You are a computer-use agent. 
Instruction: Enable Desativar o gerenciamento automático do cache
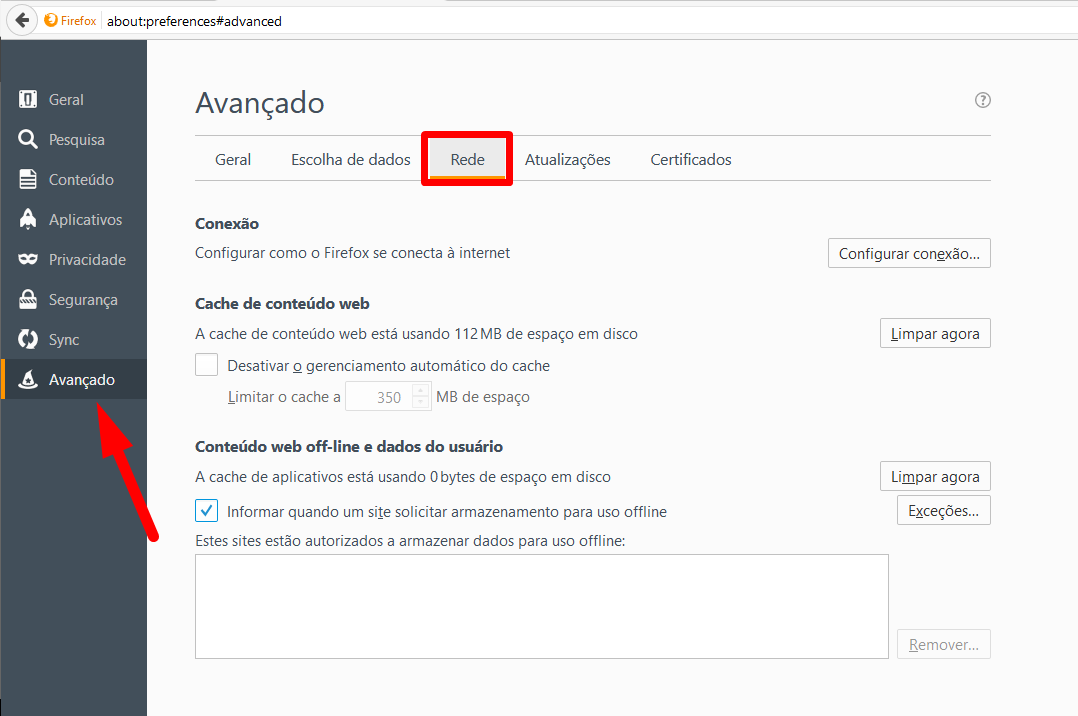206,365
